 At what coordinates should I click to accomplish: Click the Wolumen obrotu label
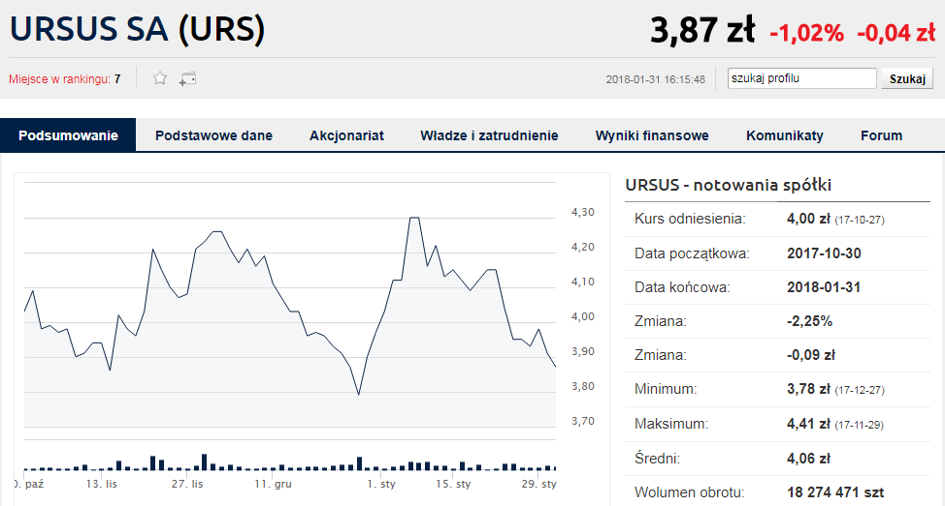coord(689,493)
